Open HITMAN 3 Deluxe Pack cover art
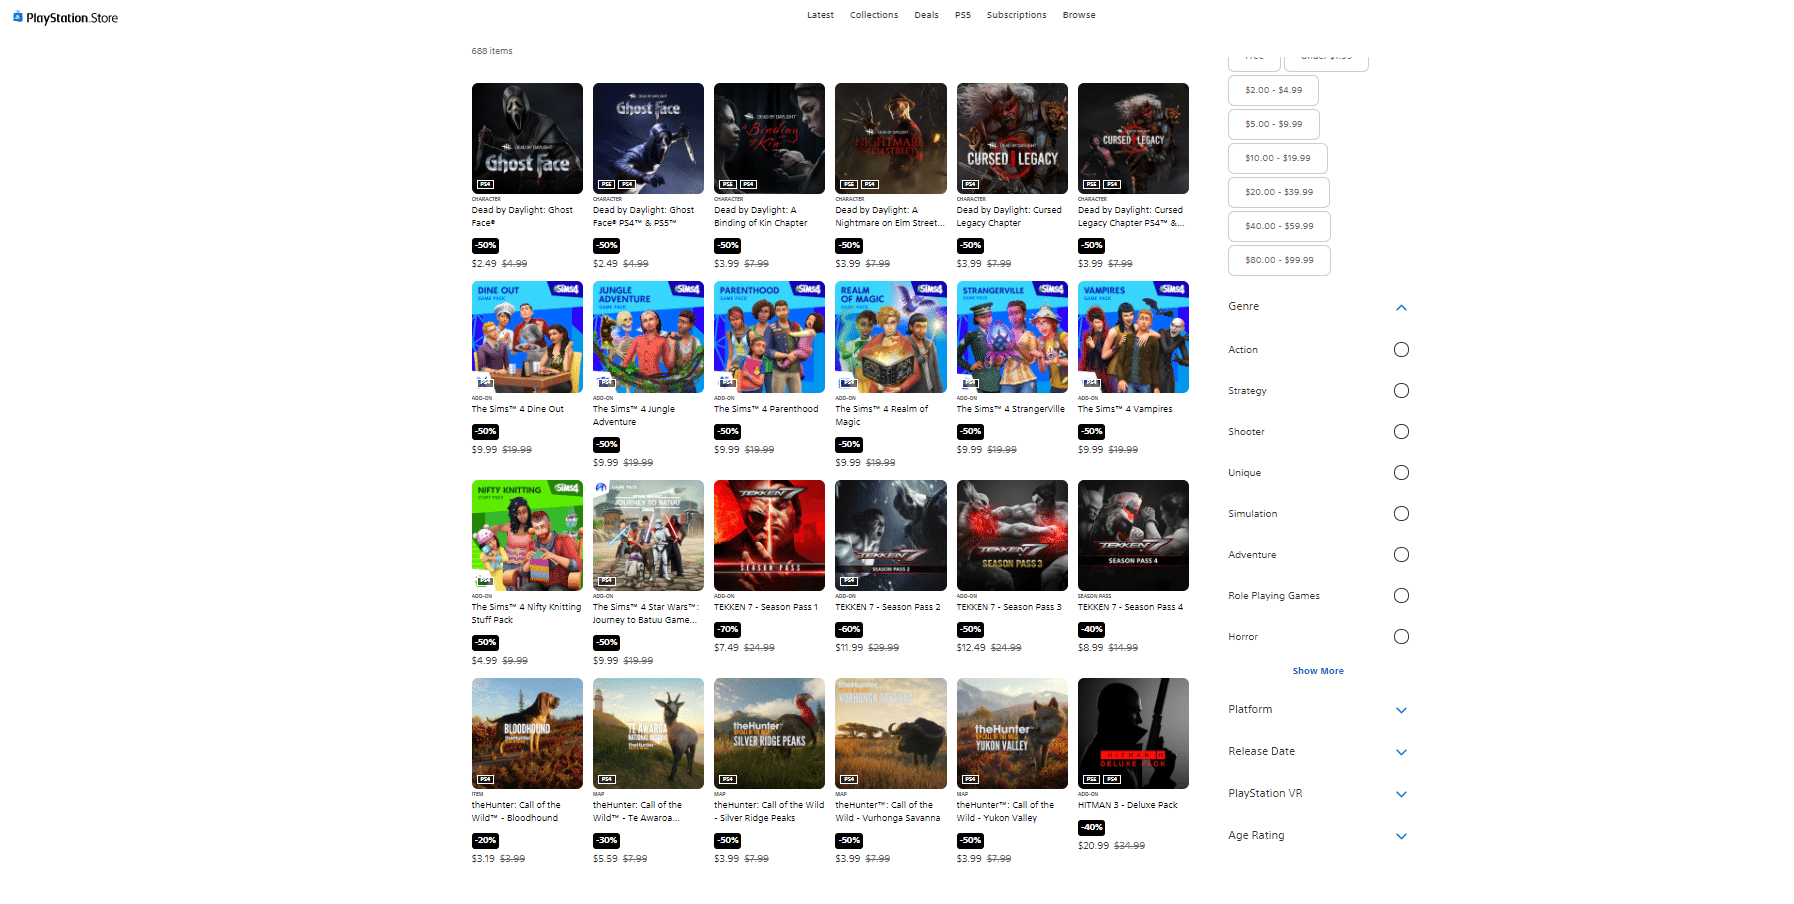 1133,733
